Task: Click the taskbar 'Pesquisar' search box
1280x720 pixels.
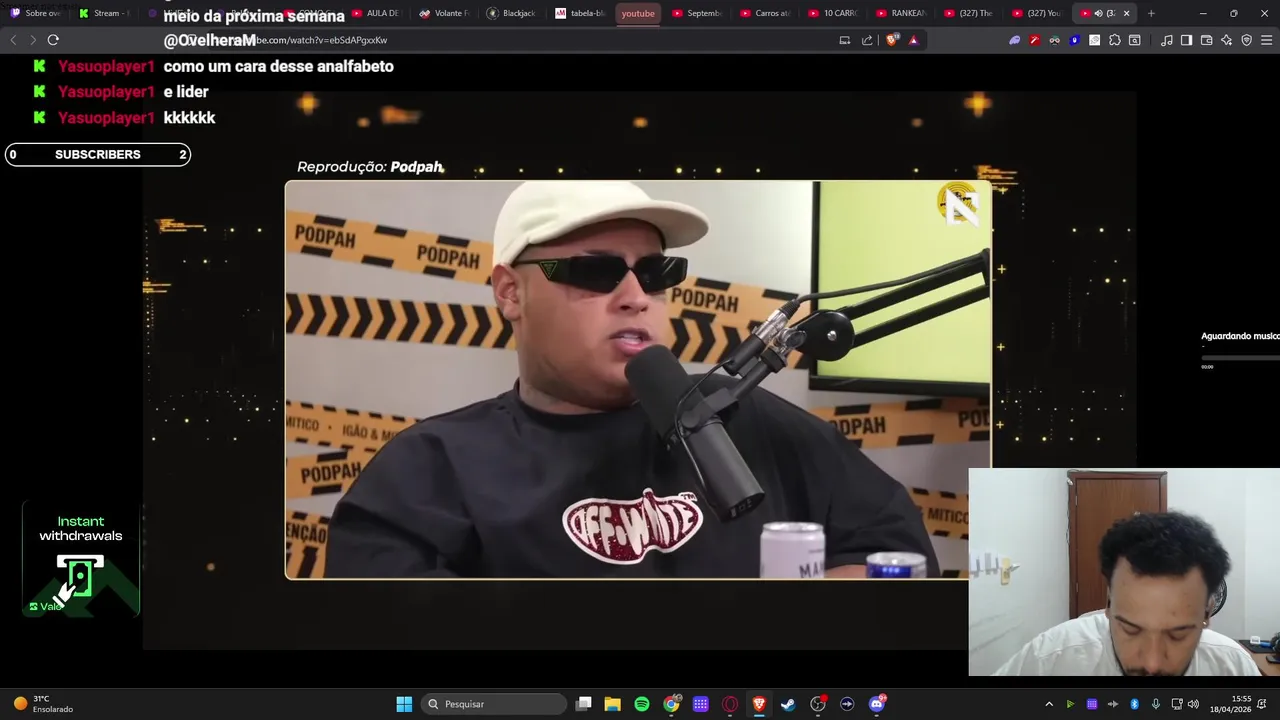Action: point(494,704)
